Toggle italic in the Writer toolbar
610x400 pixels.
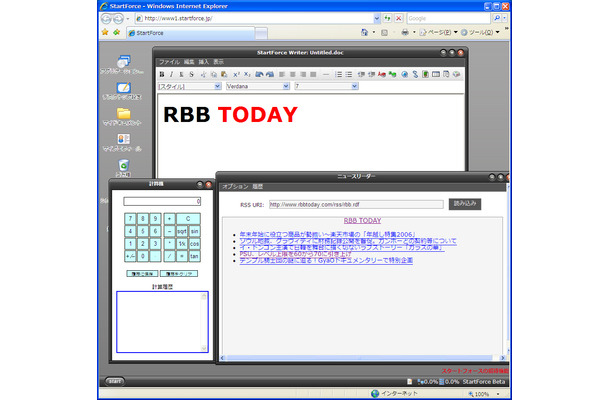[x=171, y=74]
